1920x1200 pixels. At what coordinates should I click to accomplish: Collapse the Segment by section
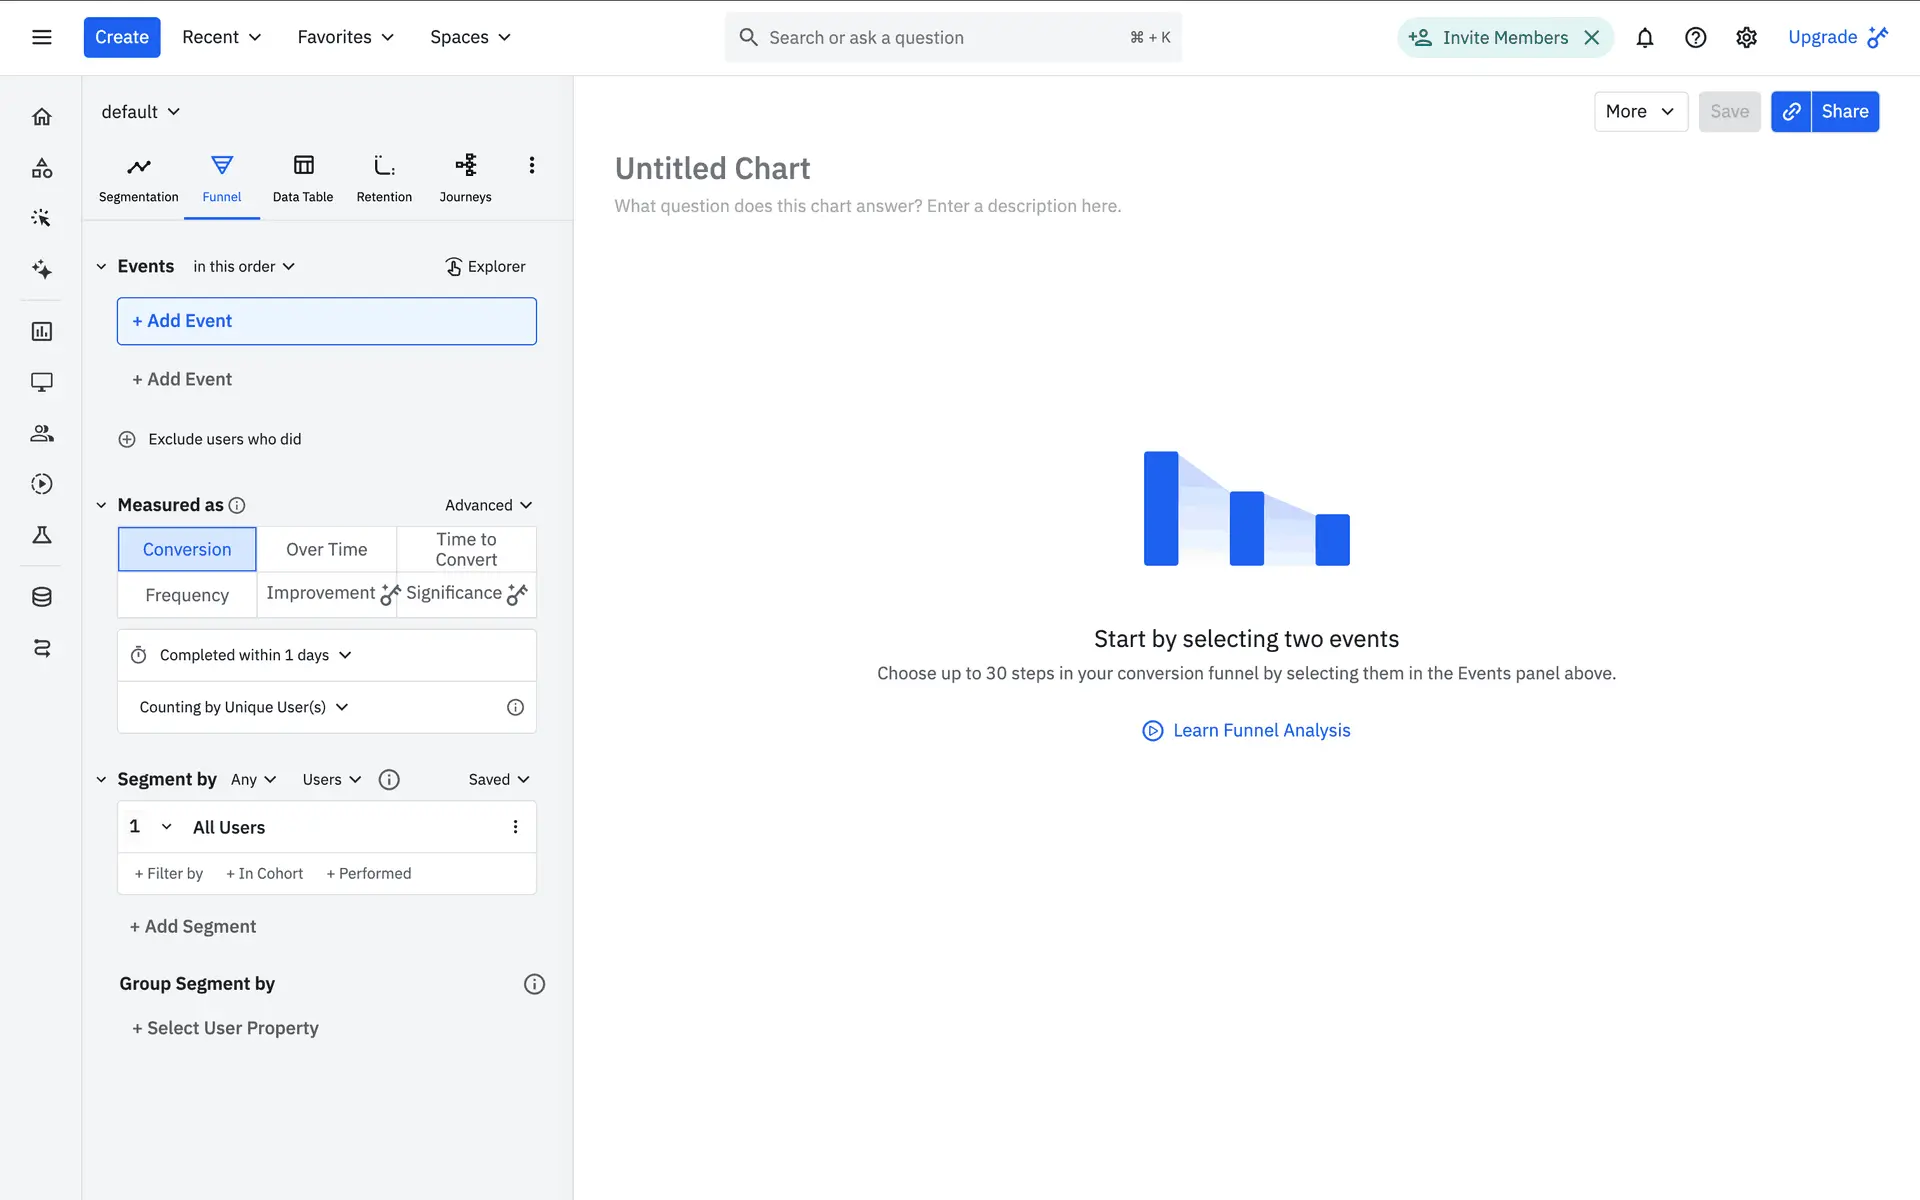(101, 779)
